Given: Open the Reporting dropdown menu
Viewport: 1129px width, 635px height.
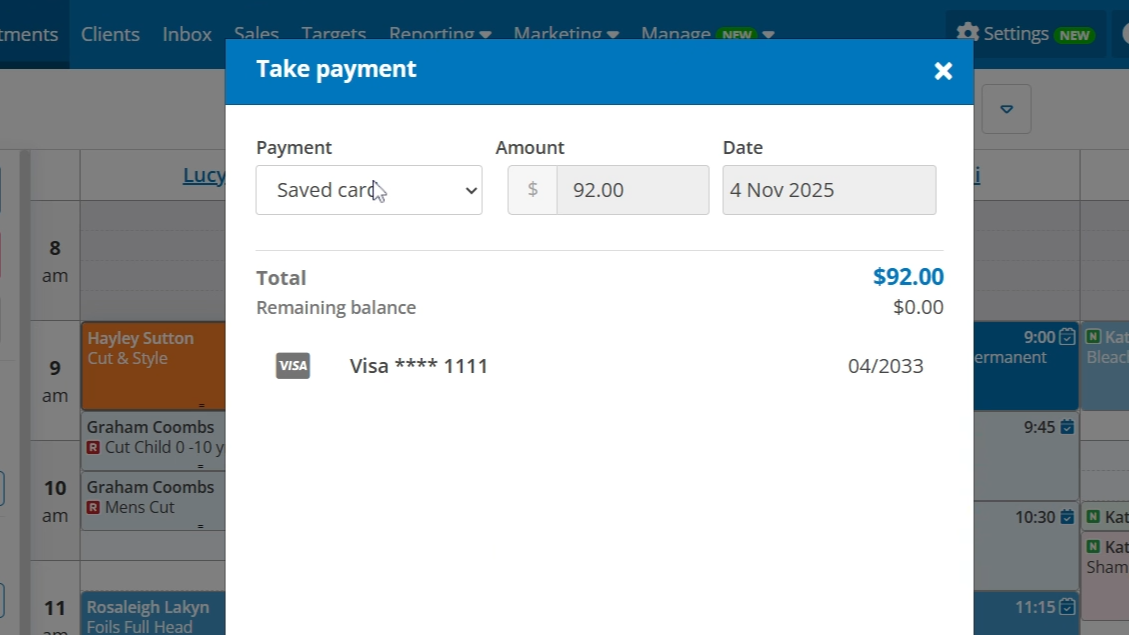Looking at the screenshot, I should coord(440,33).
